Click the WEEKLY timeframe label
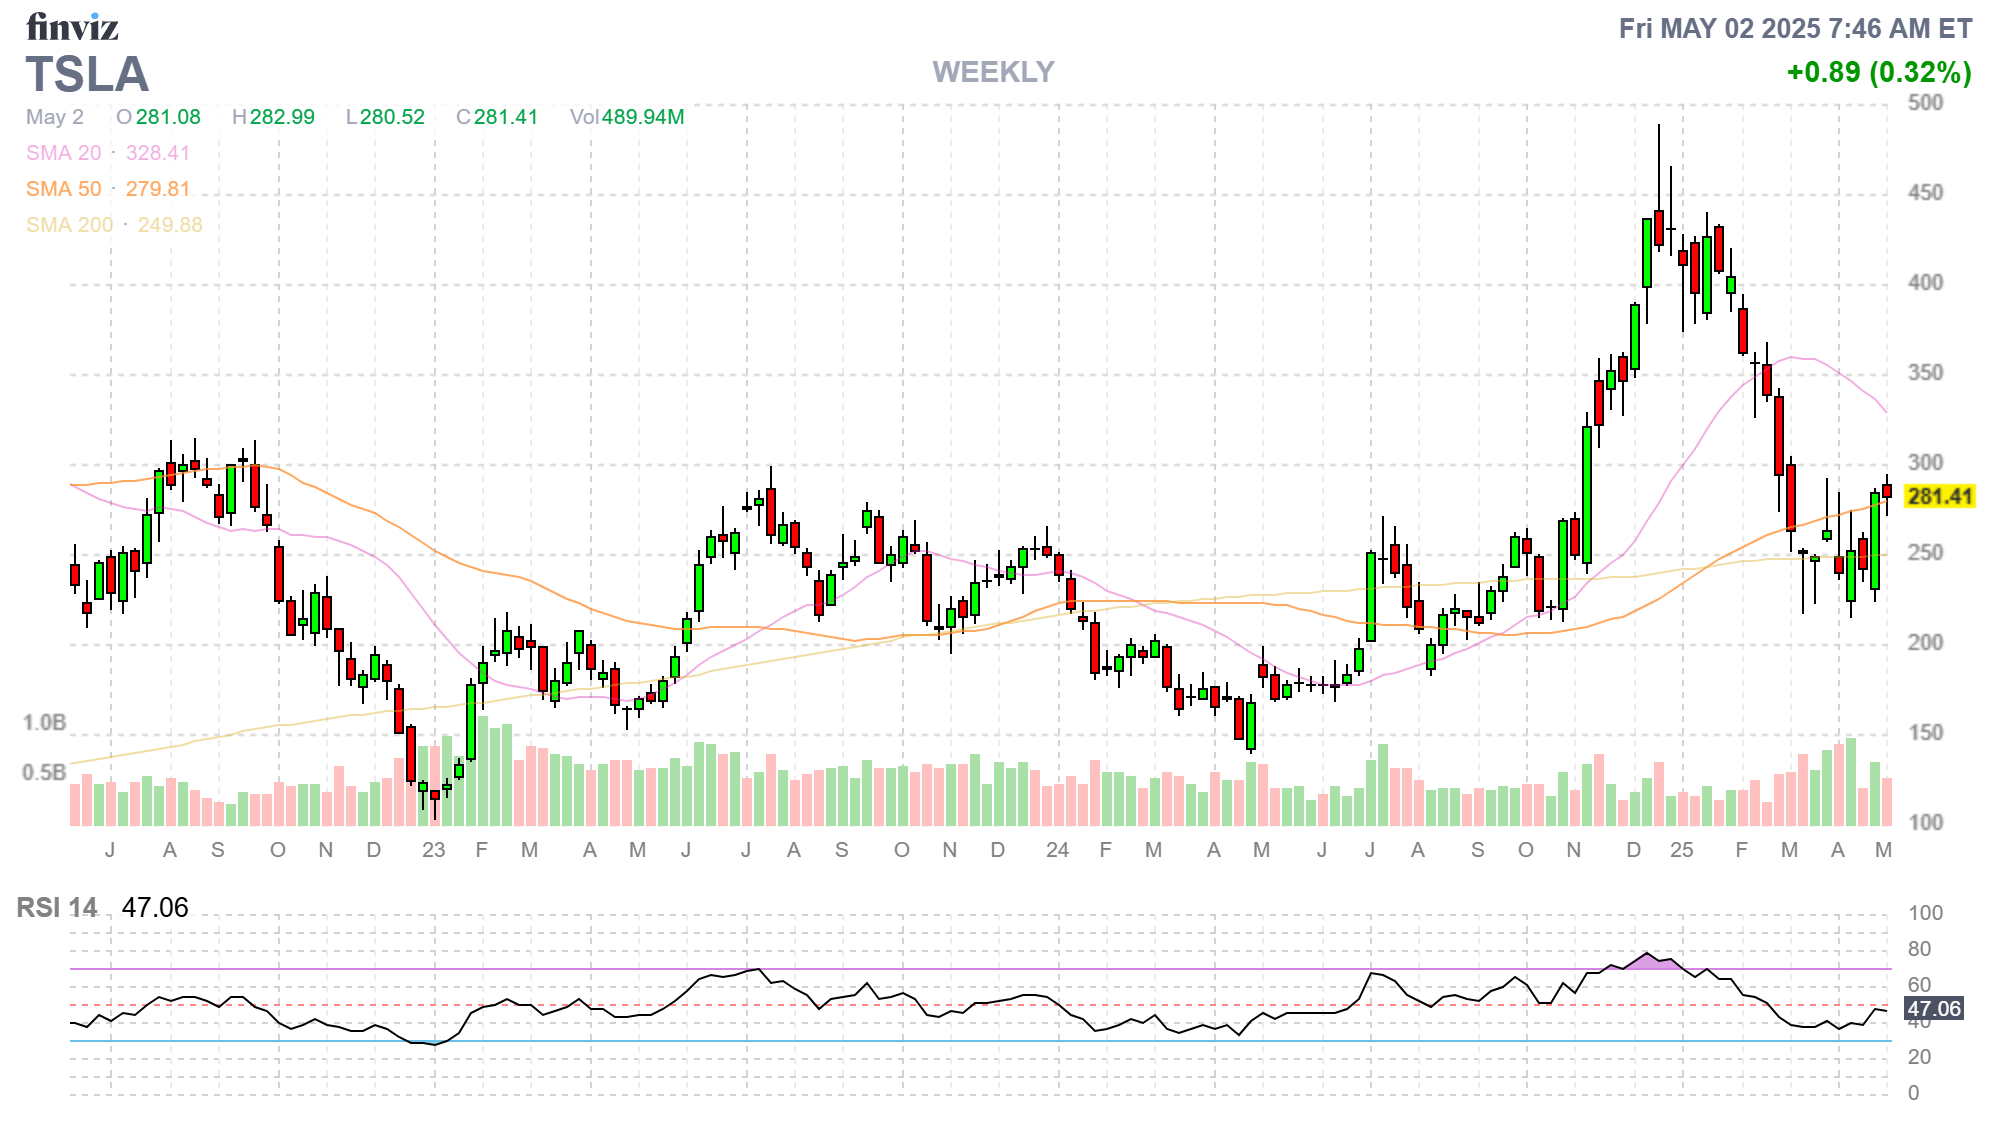1998x1124 pixels. click(x=993, y=72)
